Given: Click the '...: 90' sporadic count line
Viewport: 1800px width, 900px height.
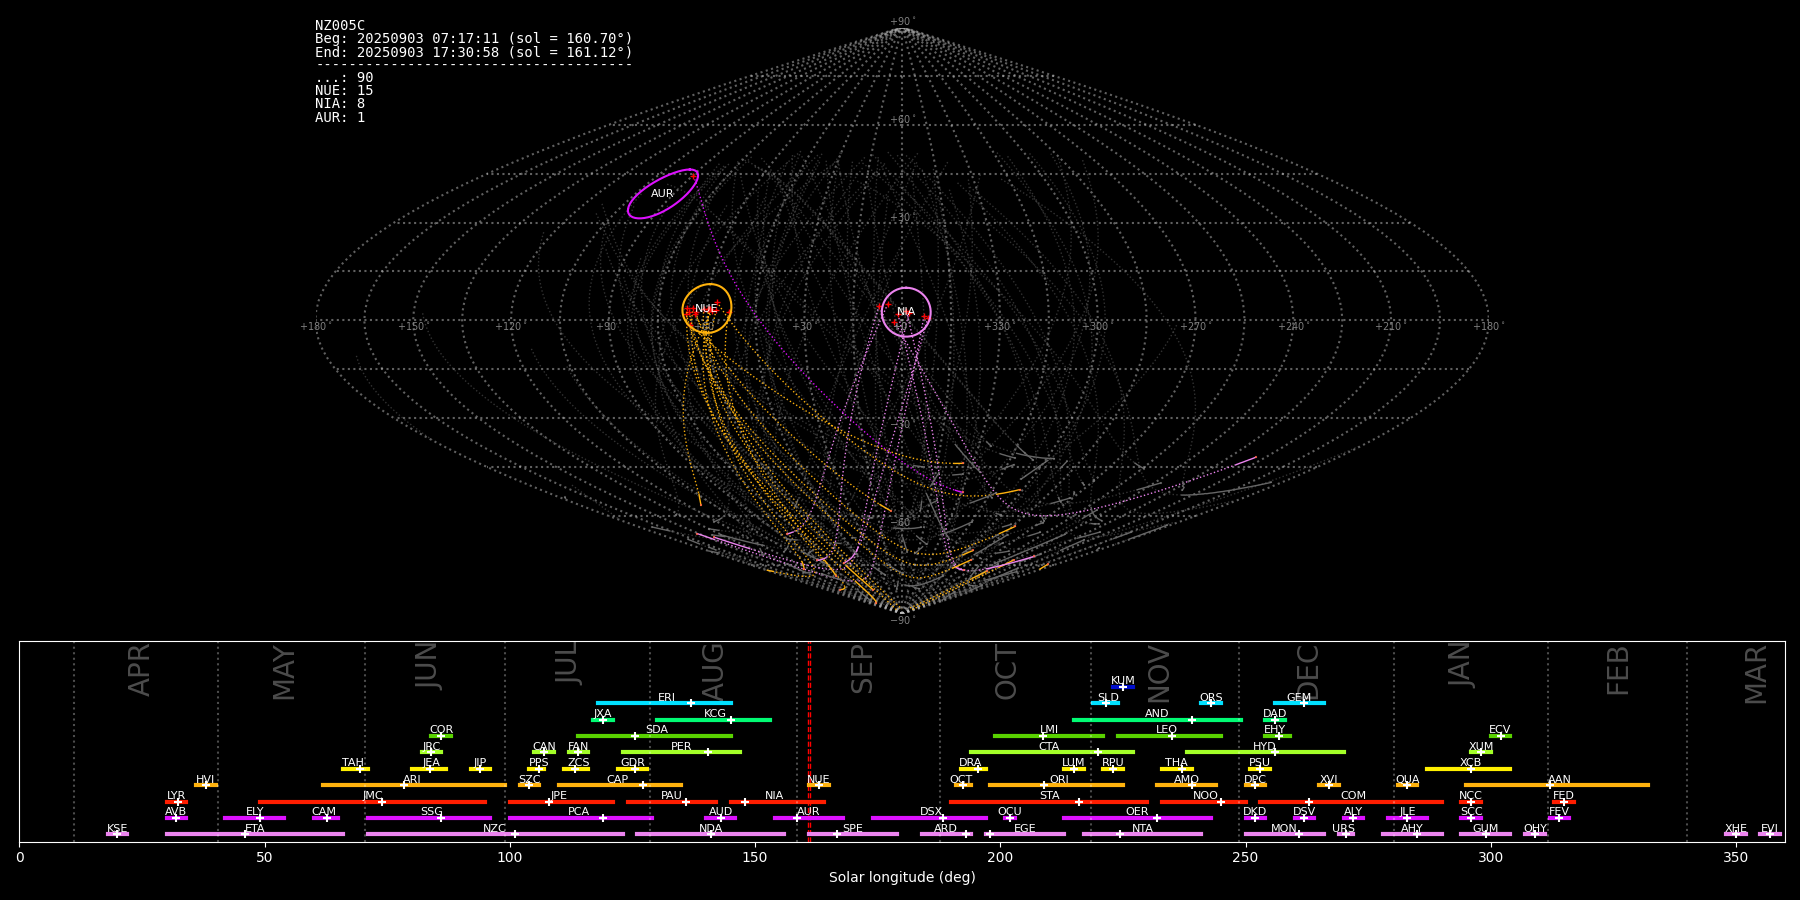Looking at the screenshot, I should coord(344,78).
